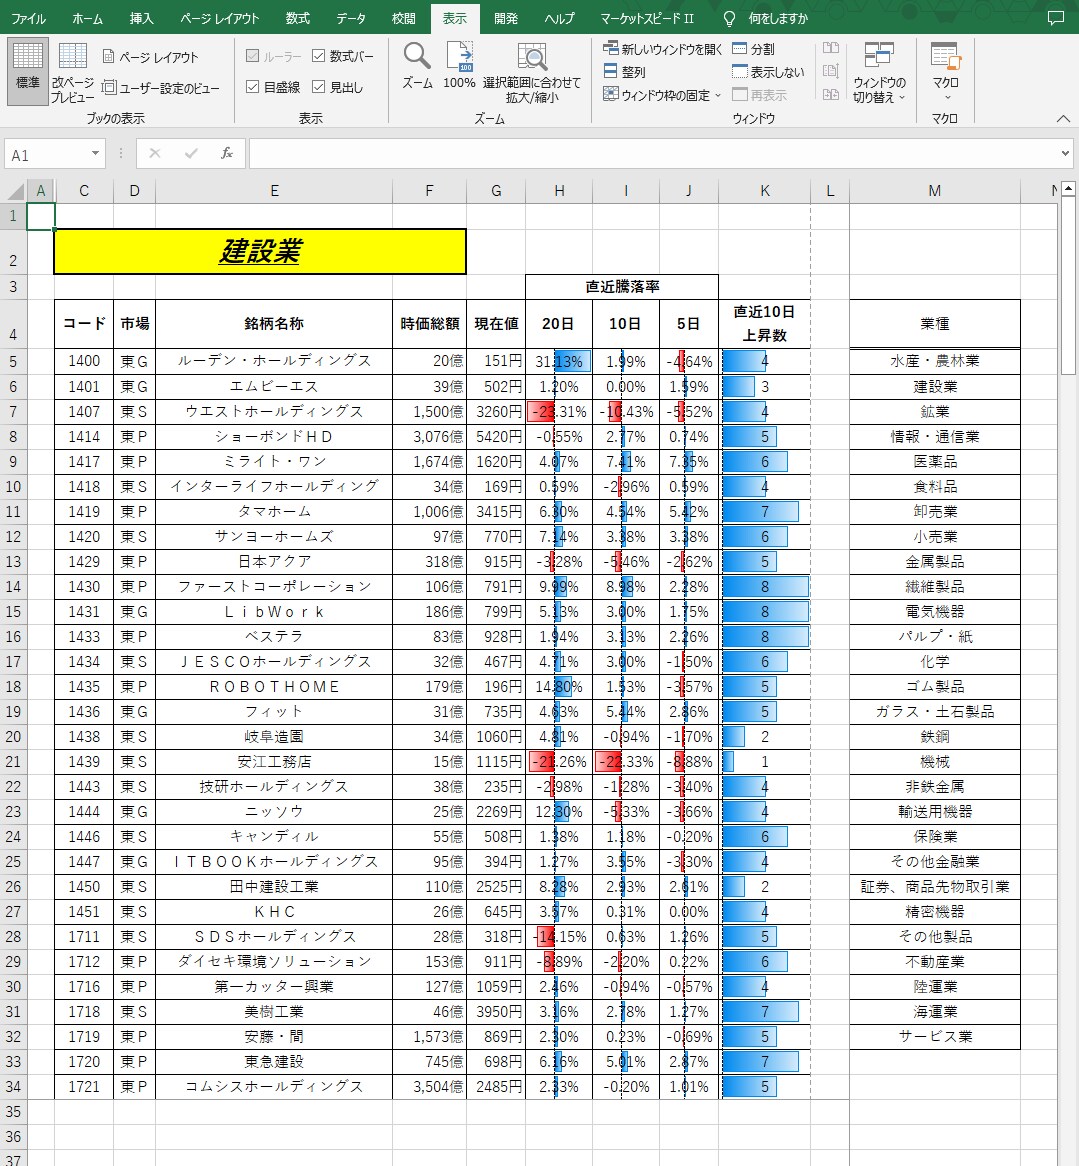The width and height of the screenshot is (1079, 1166).
Task: Open ウィンドウの切り替え switch windows
Action: (879, 71)
